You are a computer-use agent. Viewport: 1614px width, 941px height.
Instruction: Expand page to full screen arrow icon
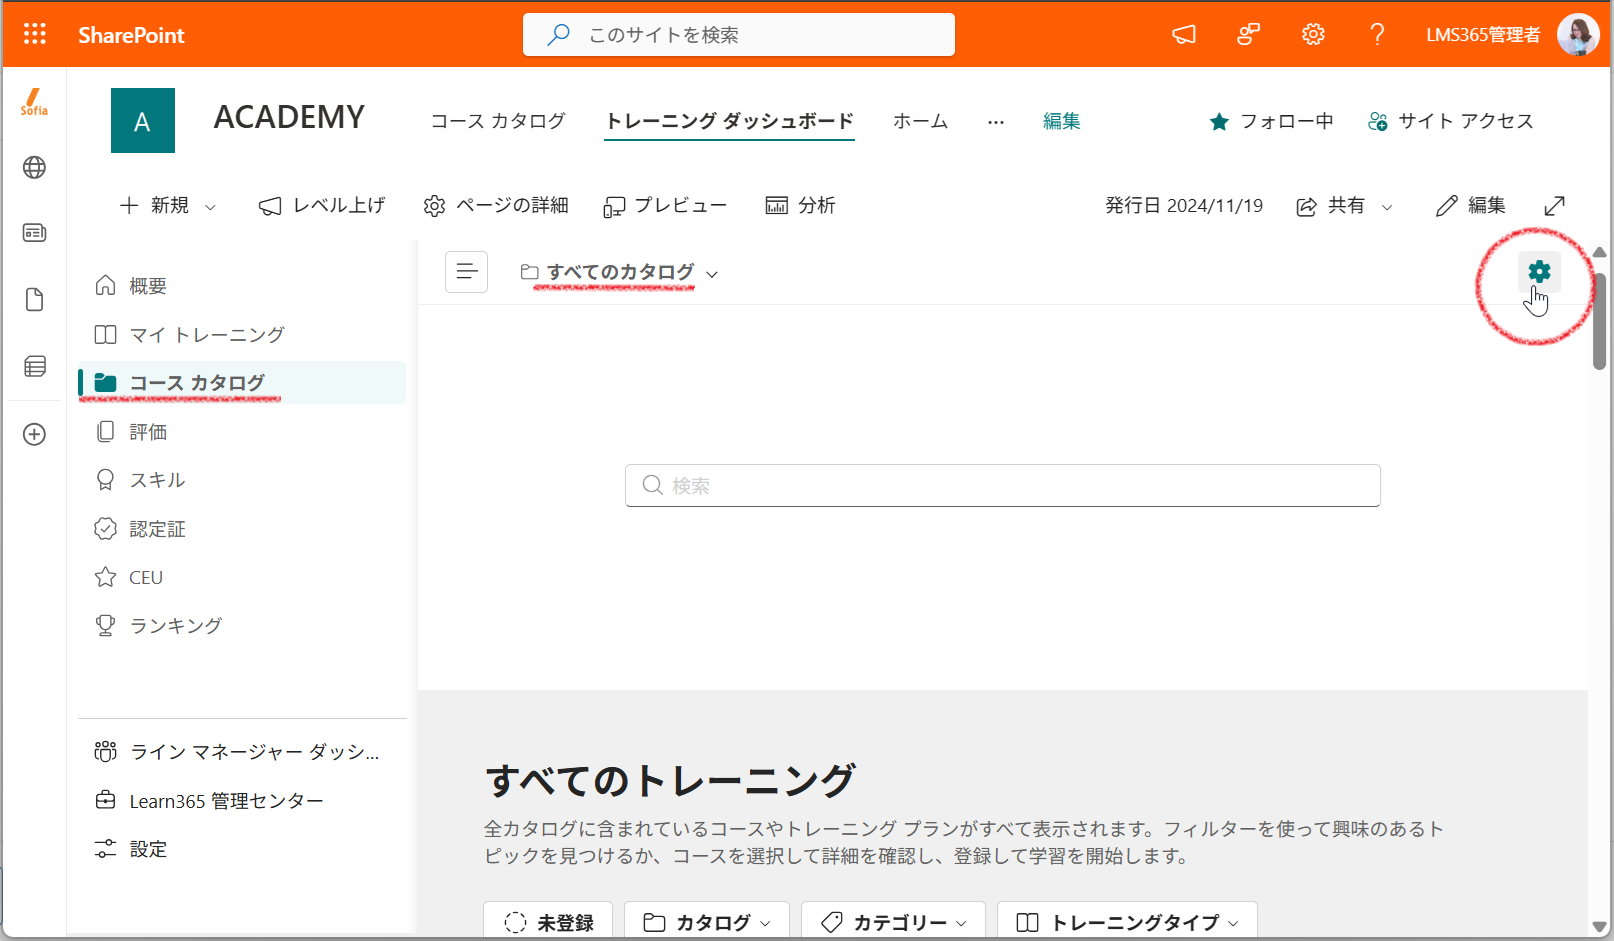(x=1554, y=206)
